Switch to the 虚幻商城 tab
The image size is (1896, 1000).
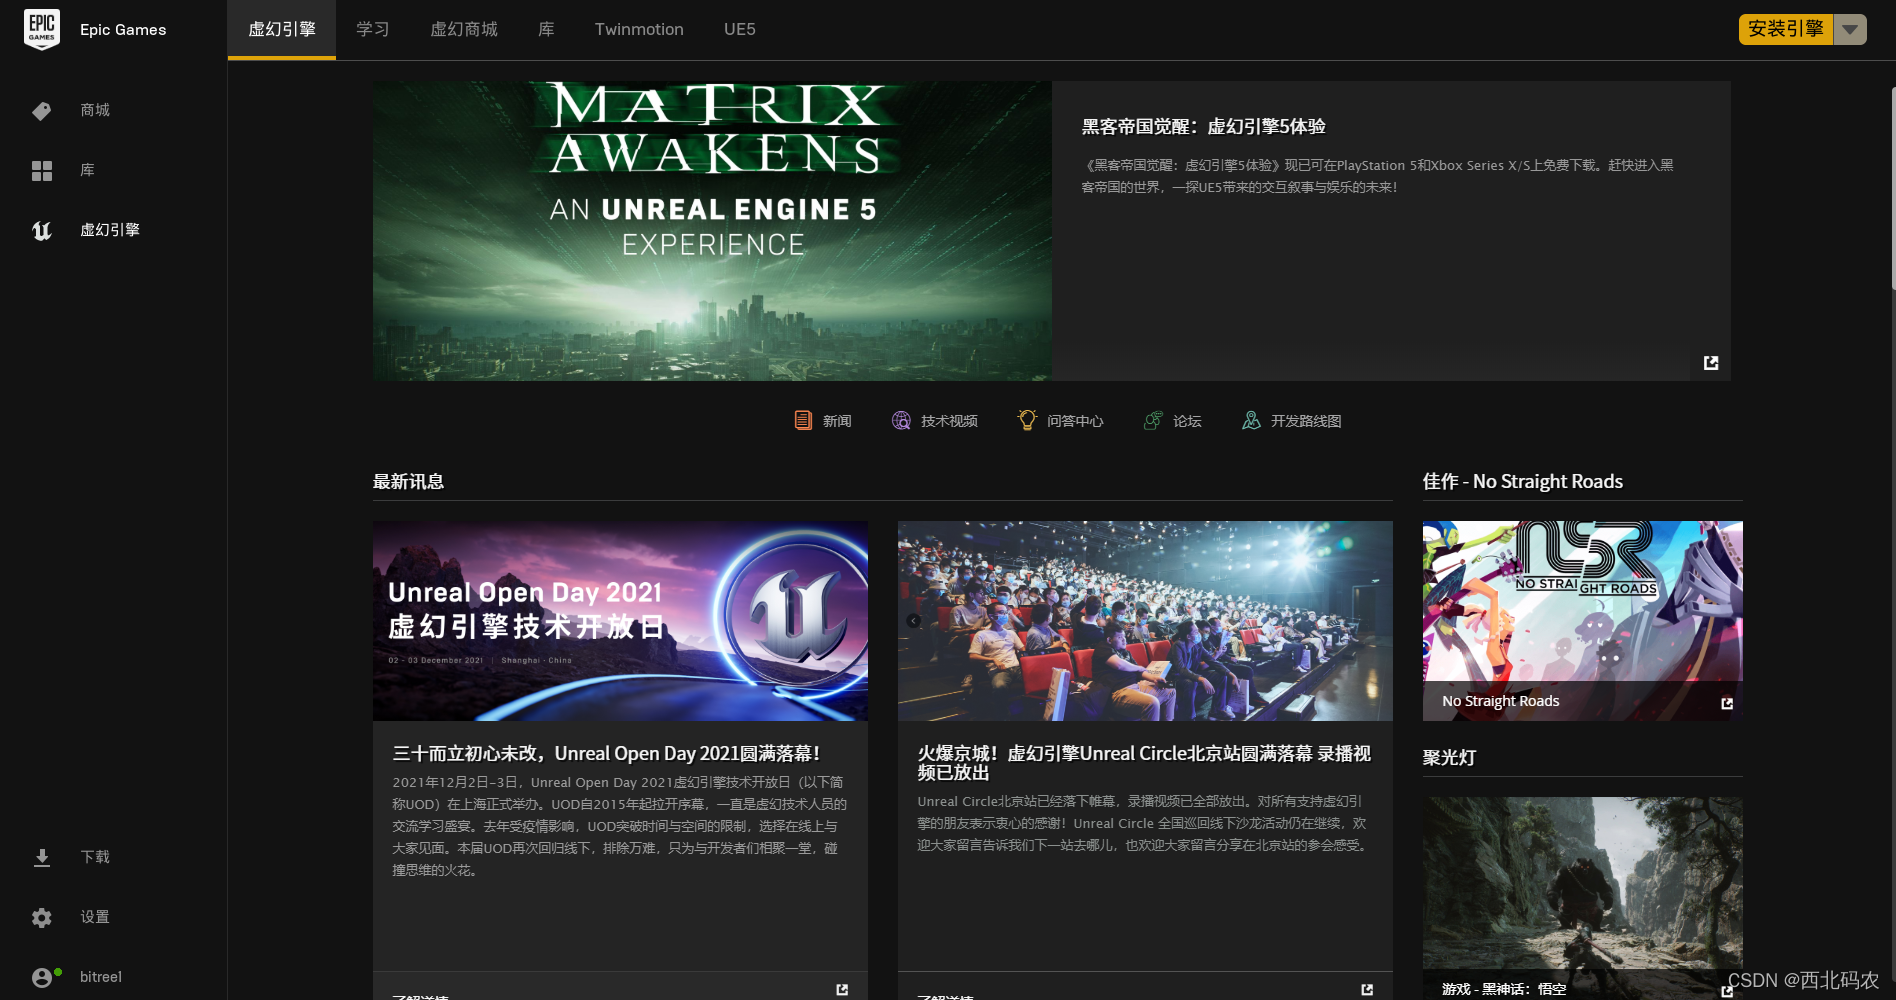point(464,30)
